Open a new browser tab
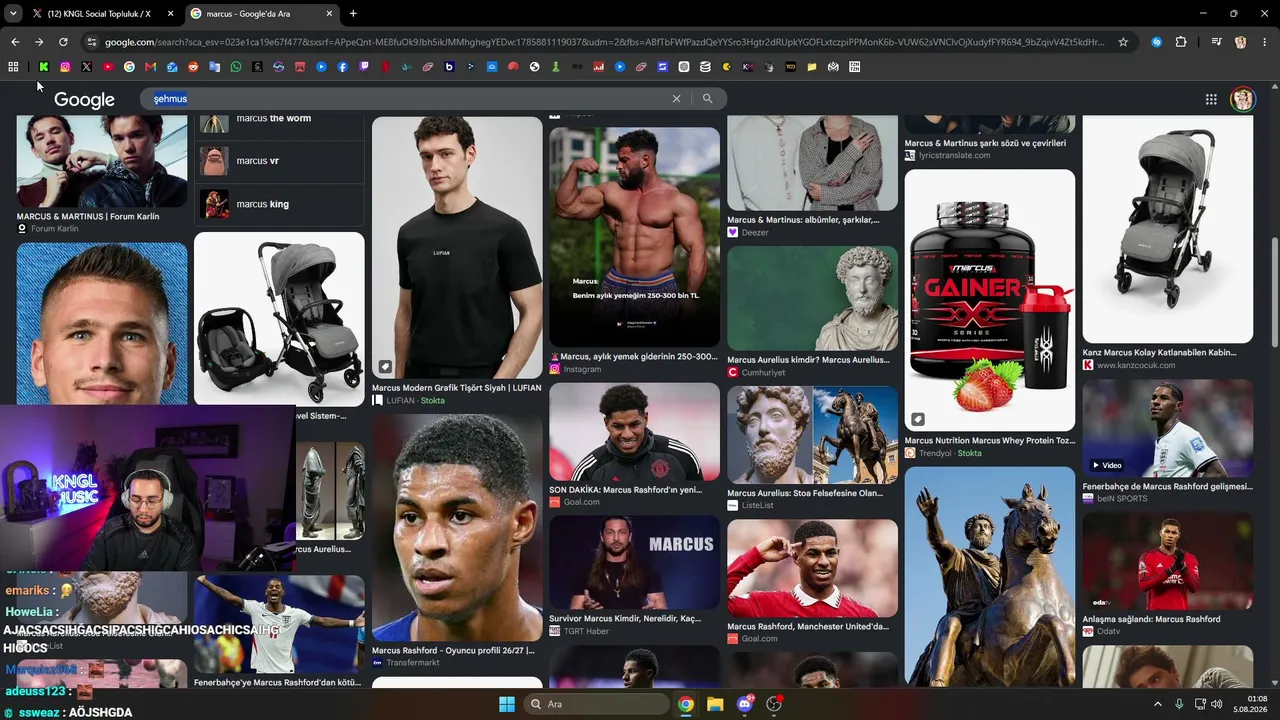Viewport: 1280px width, 720px height. tap(353, 14)
